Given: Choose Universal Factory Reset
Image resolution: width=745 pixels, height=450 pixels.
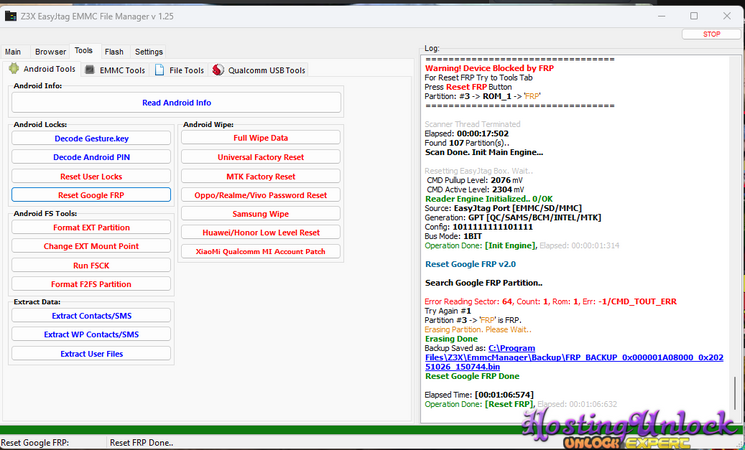Looking at the screenshot, I should (x=260, y=157).
